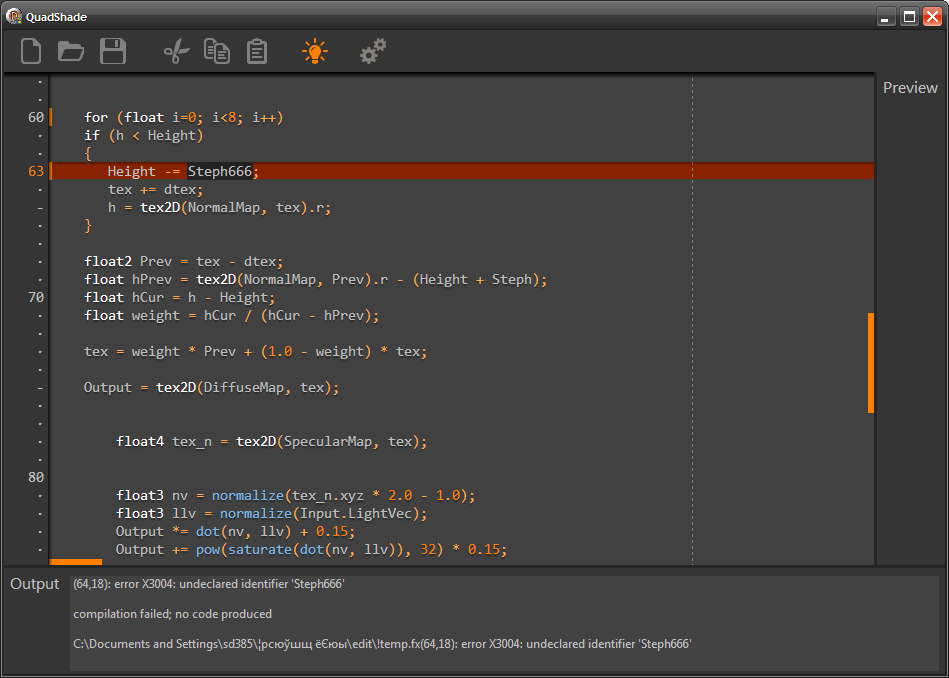Click line number 63 in gutter

tap(36, 171)
